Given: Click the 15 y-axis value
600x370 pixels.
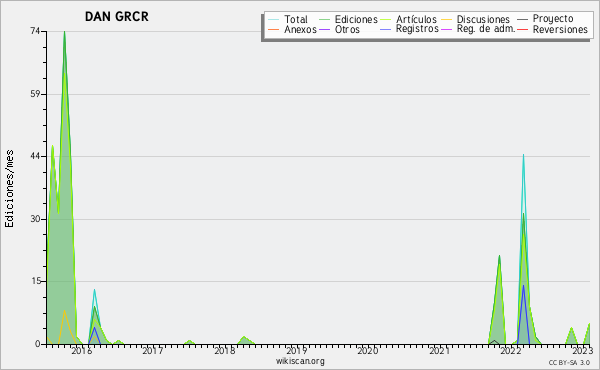Looking at the screenshot, I should 35,281.
